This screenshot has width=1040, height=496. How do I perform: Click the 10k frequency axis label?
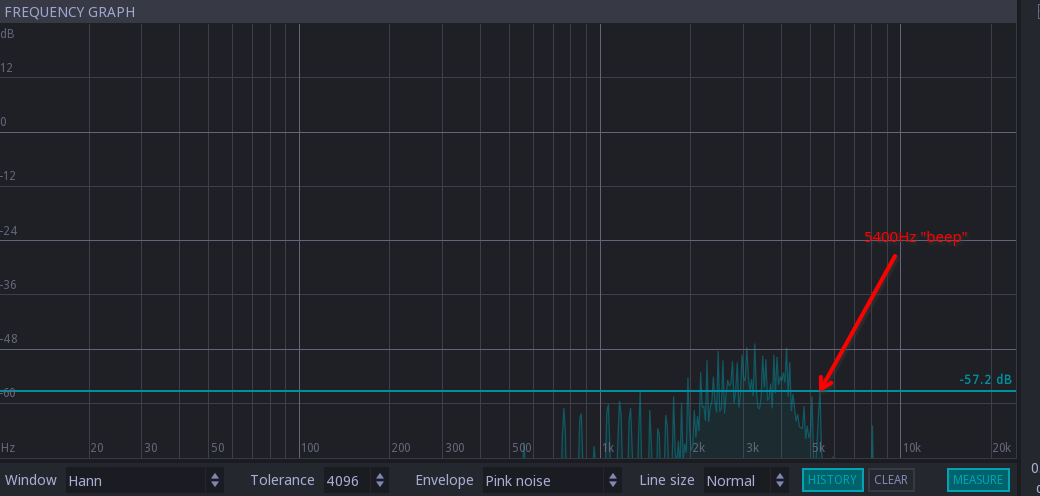pos(911,447)
